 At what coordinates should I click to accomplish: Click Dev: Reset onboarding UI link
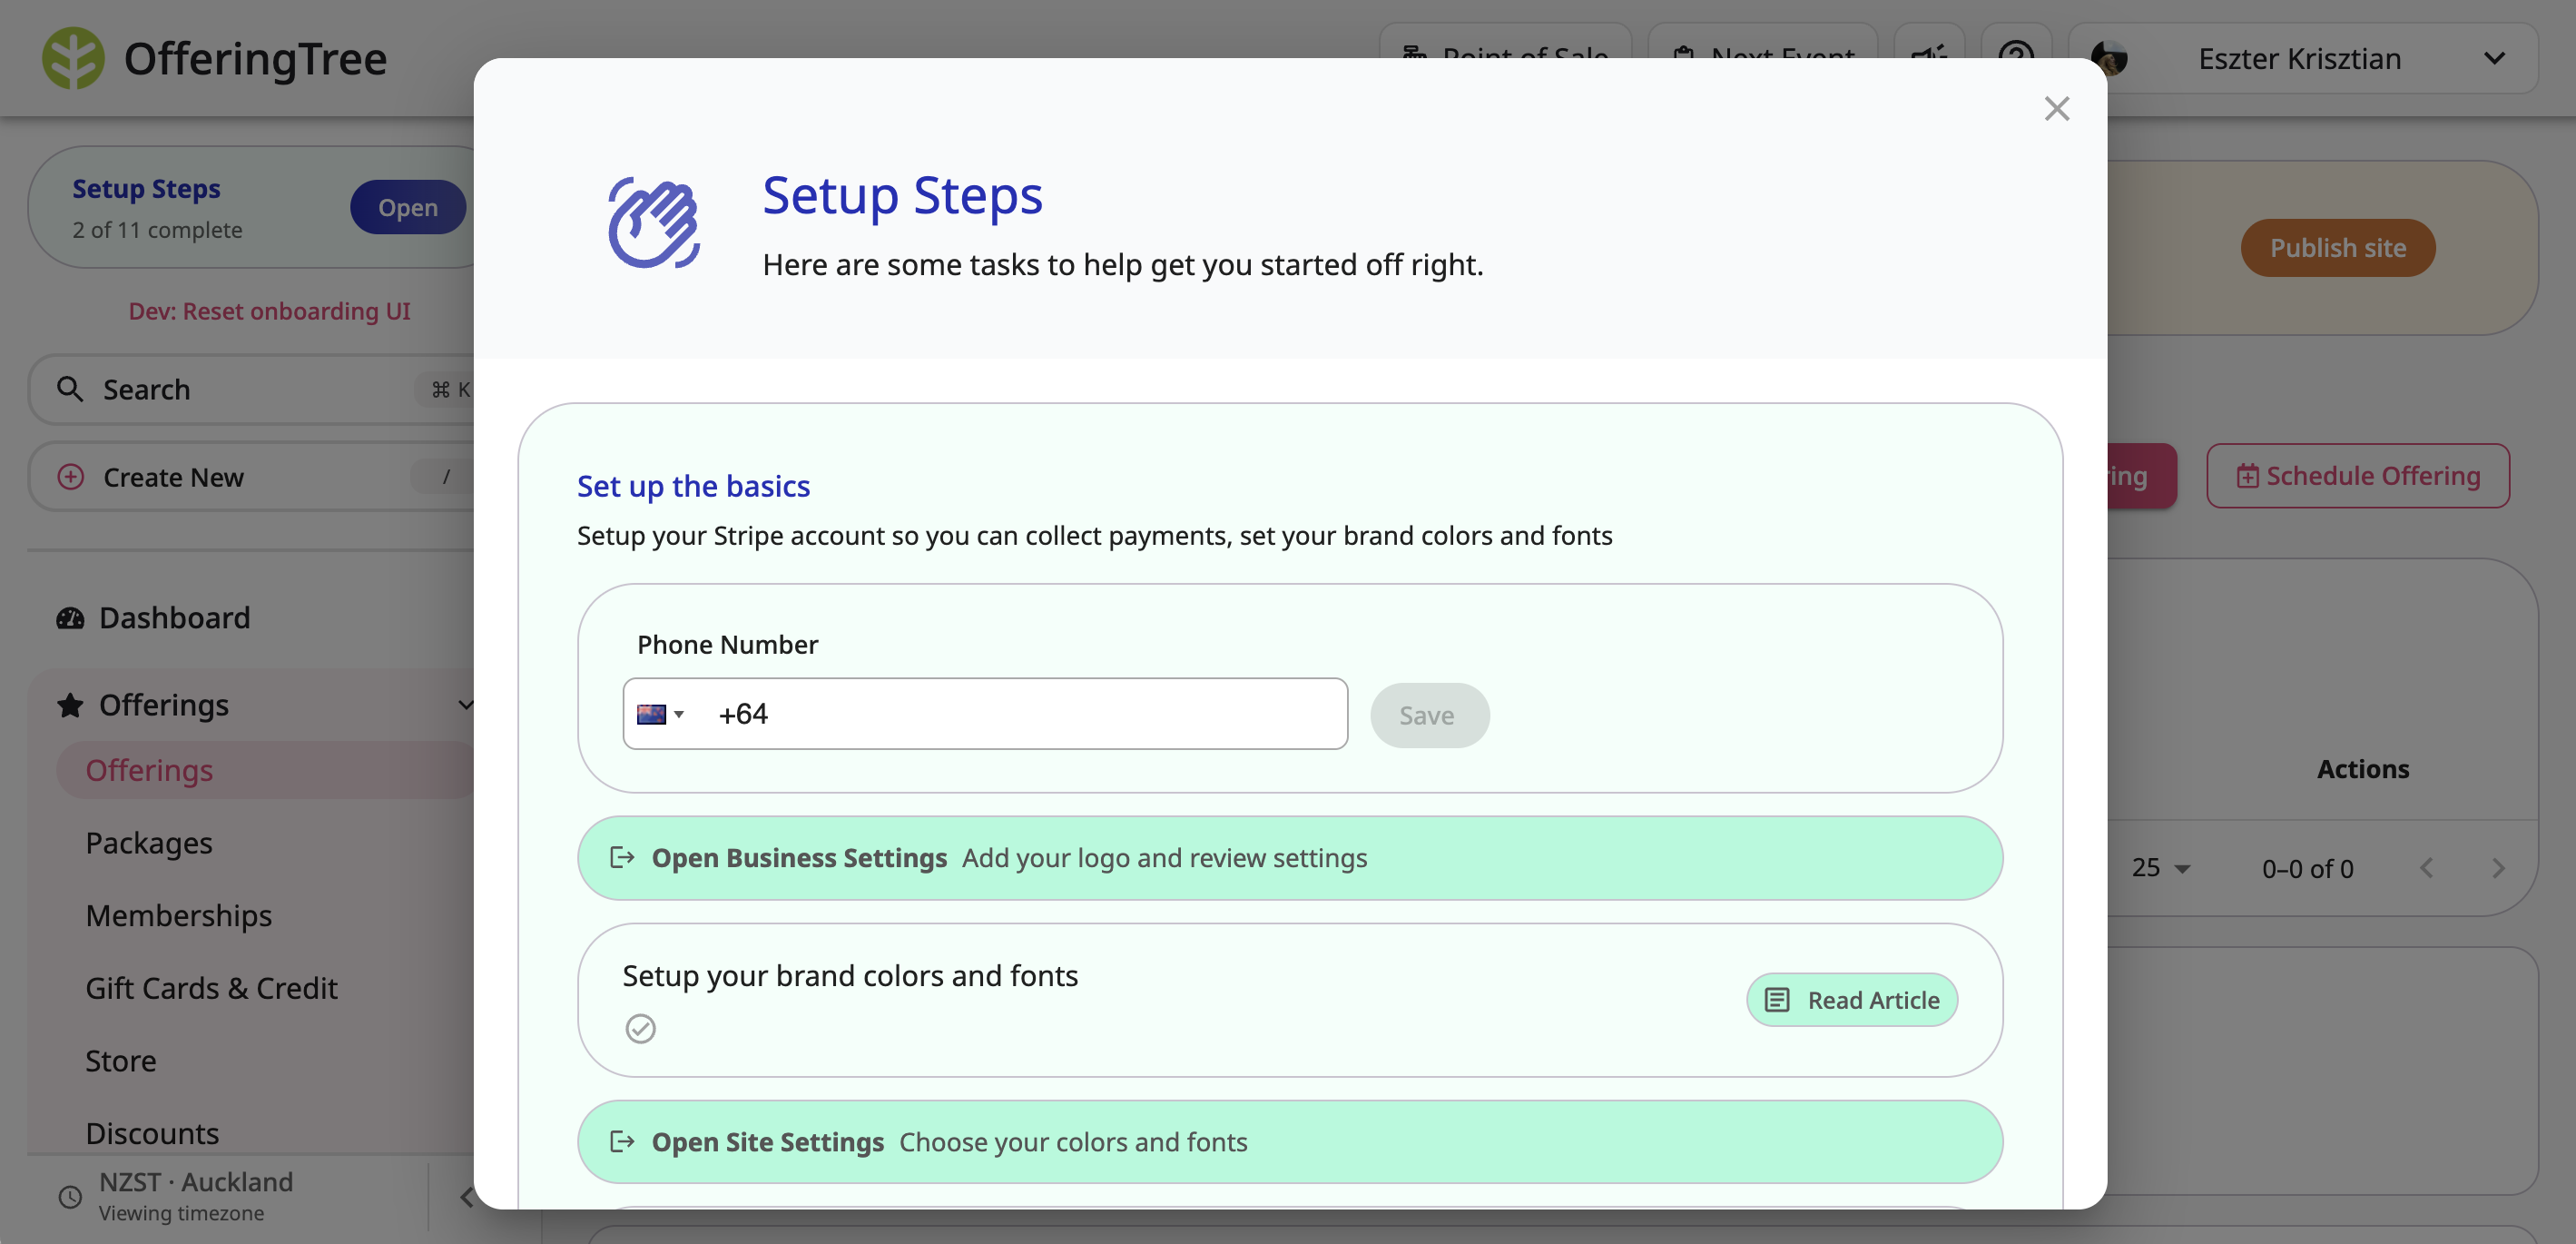click(x=269, y=311)
